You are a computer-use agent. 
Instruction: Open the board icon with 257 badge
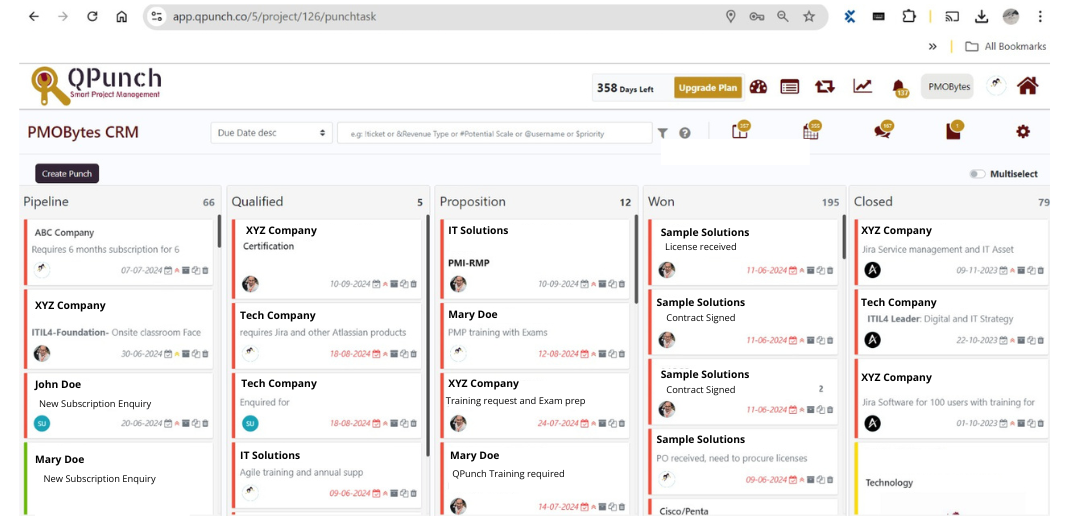tap(740, 130)
